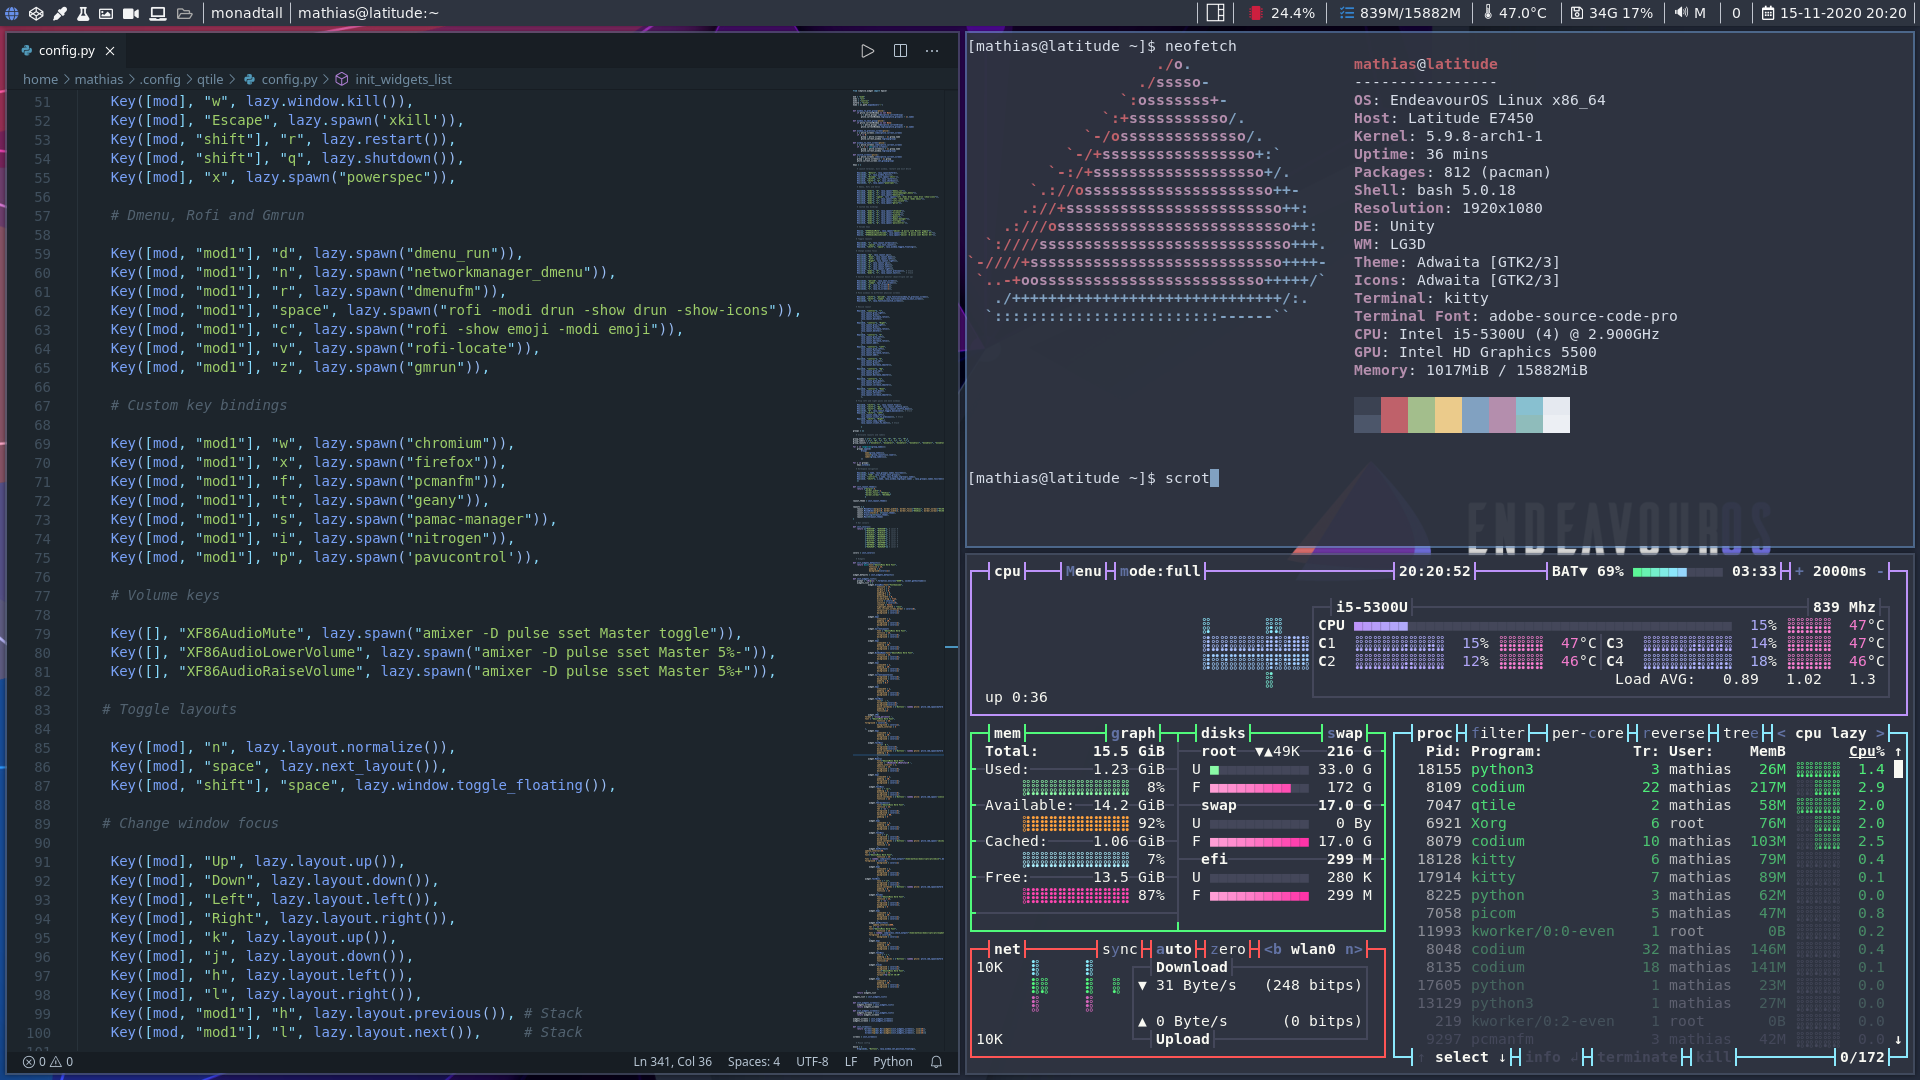The image size is (1920, 1080).
Task: Select the video camera workspace icon
Action: click(x=131, y=13)
